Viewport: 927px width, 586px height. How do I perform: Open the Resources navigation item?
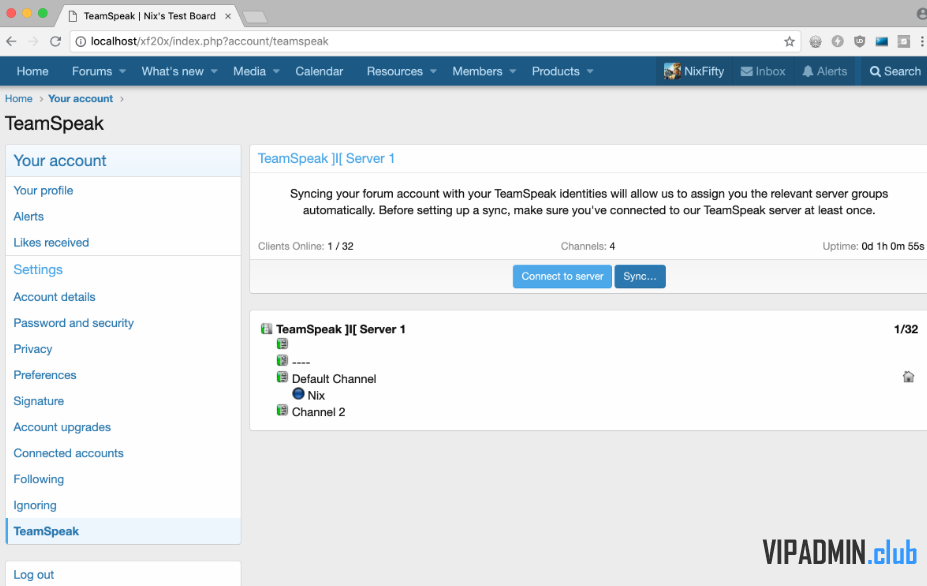click(395, 72)
